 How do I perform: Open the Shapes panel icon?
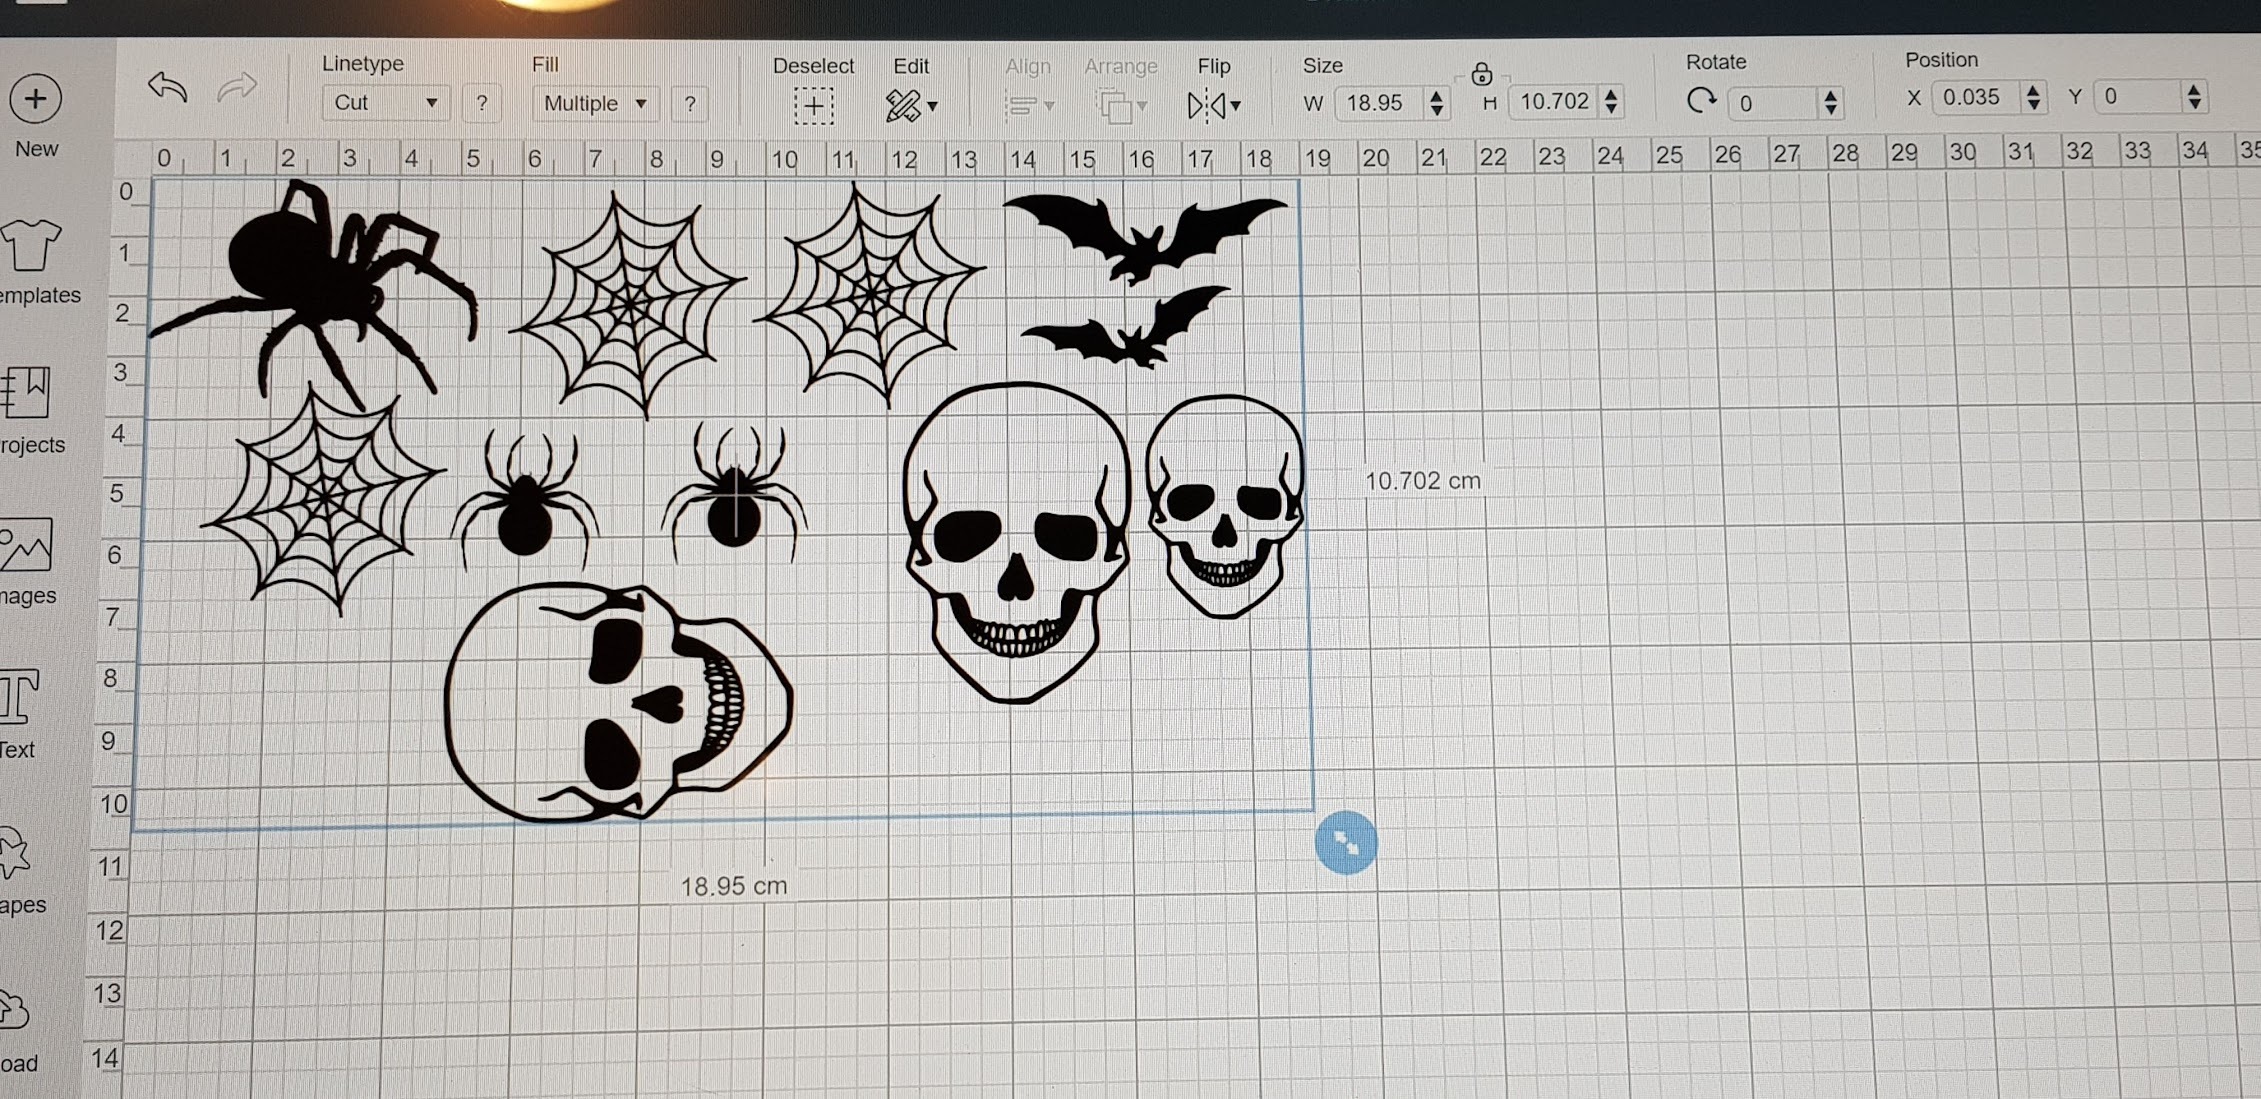[14, 853]
